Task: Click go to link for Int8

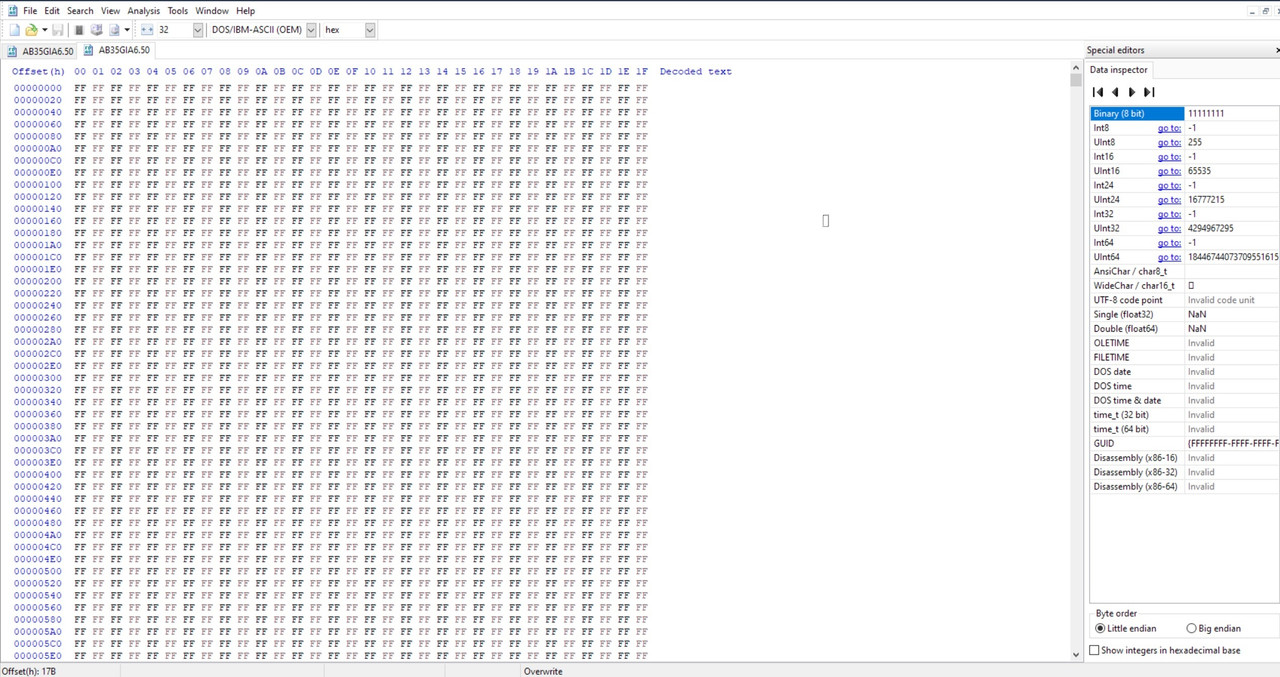Action: (1169, 128)
